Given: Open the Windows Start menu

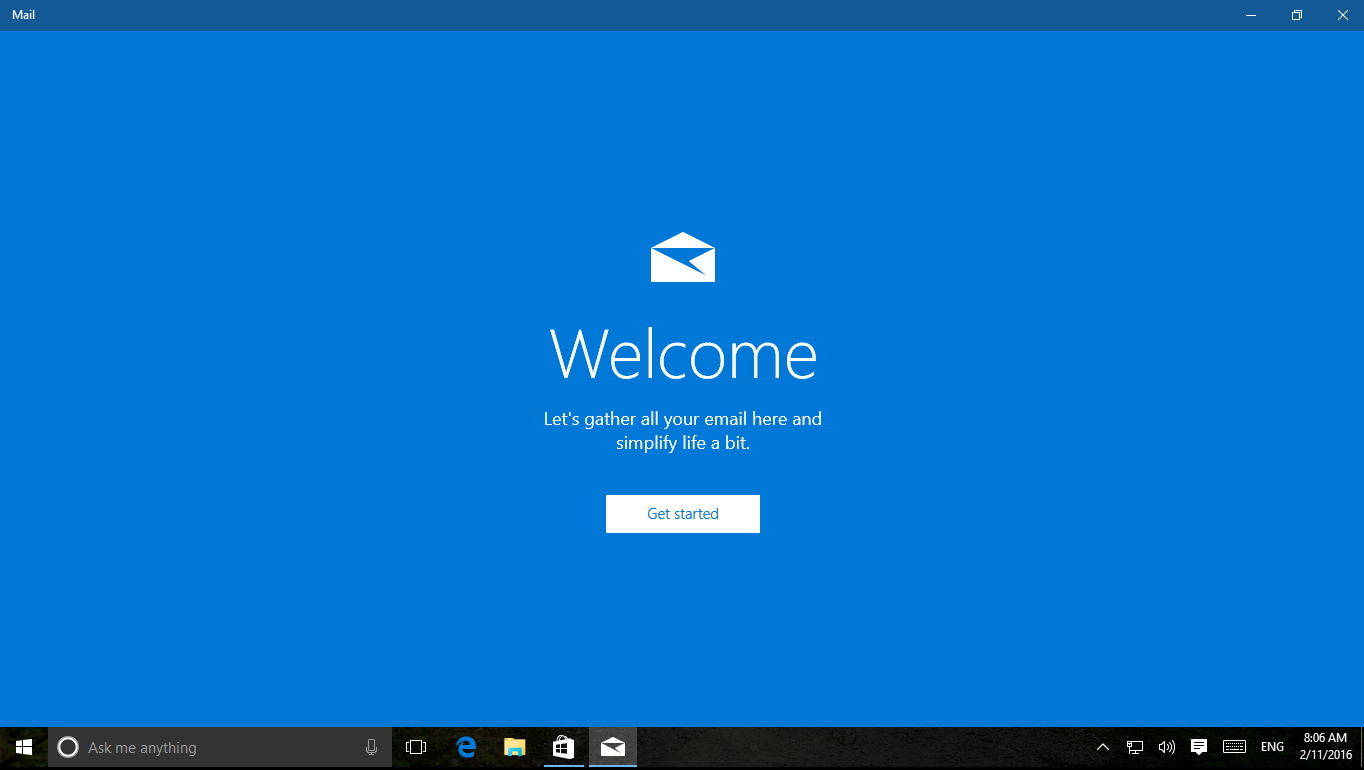Looking at the screenshot, I should 24,747.
